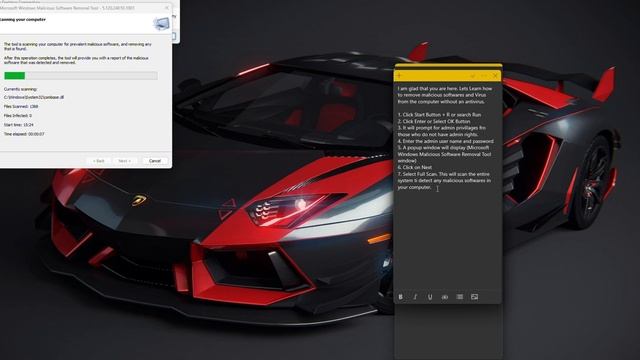Viewport: 640px width, 360px height.
Task: Toggle italic formatting in the sticky note
Action: [415, 297]
